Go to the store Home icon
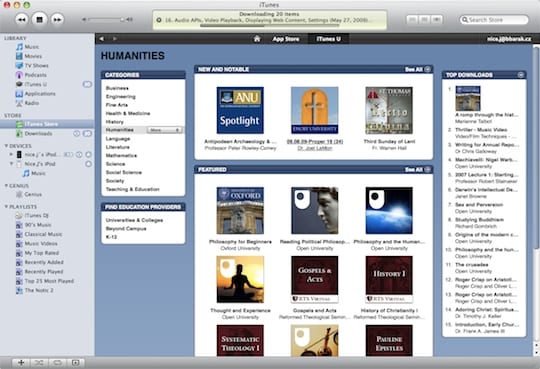 pos(257,39)
